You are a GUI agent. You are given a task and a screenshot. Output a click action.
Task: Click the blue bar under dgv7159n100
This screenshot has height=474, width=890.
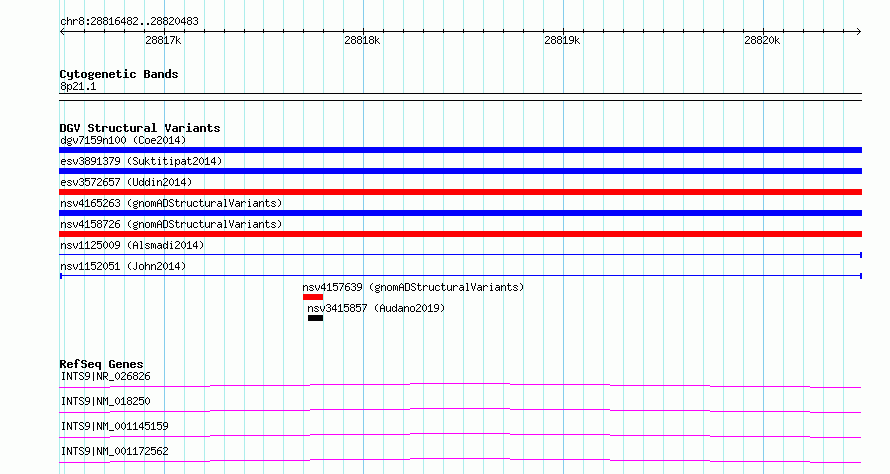460,150
